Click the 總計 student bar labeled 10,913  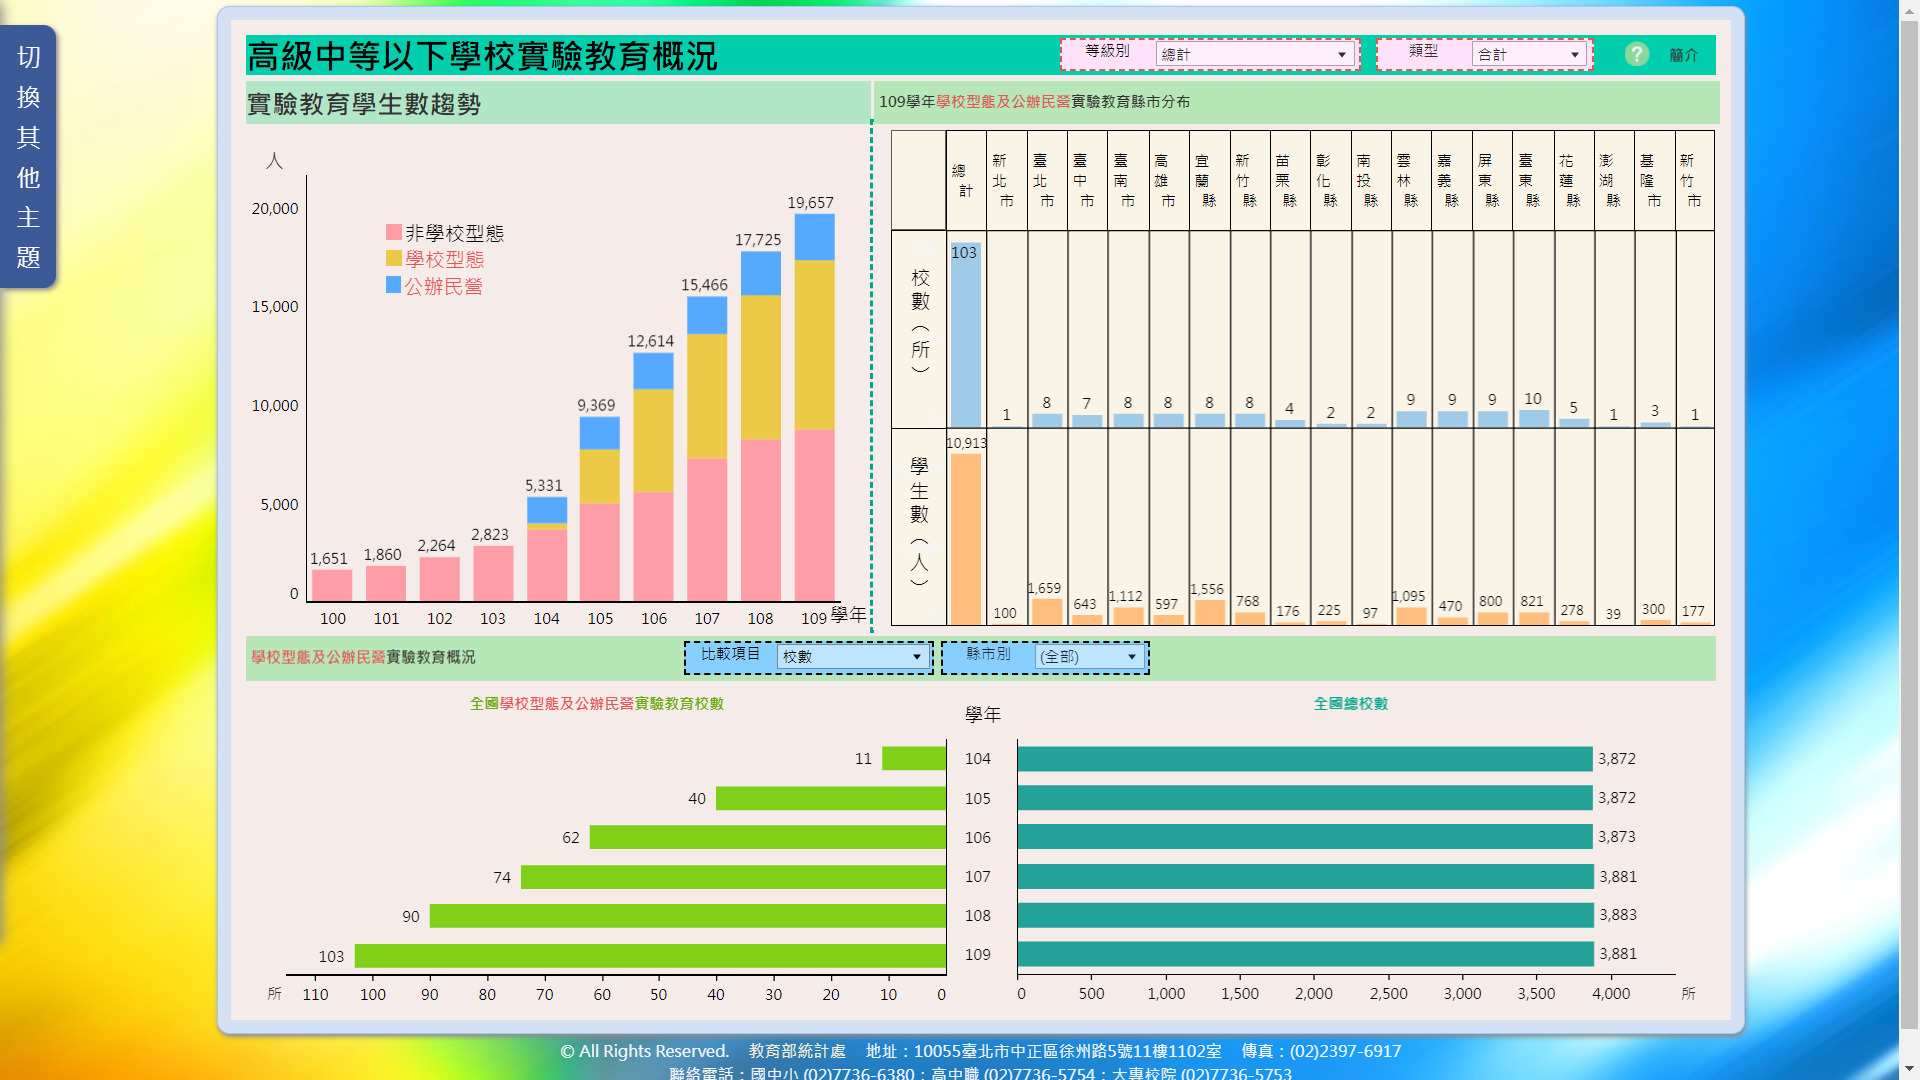pyautogui.click(x=965, y=540)
